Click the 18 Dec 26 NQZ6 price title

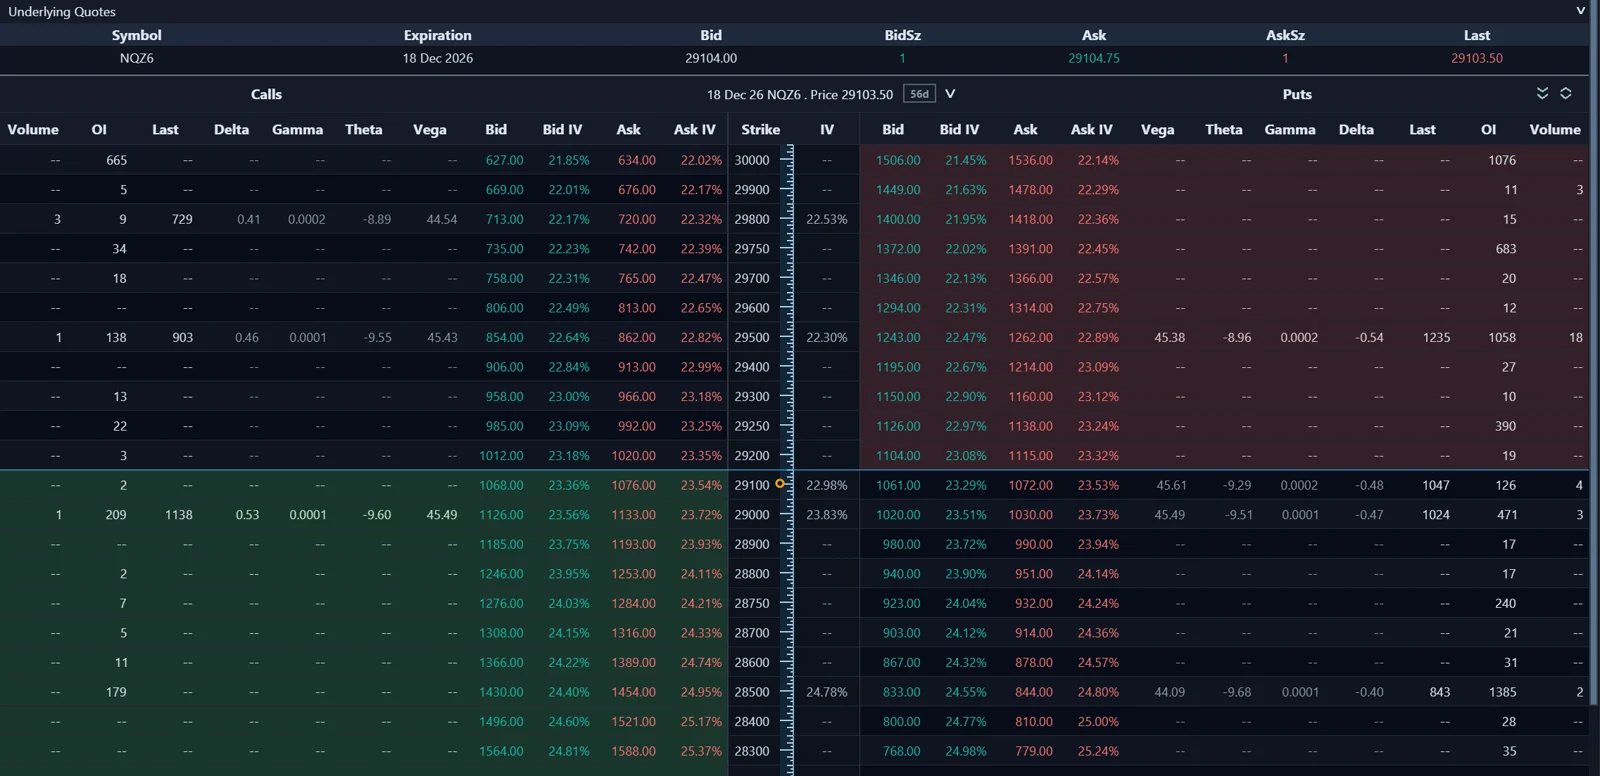pyautogui.click(x=800, y=94)
